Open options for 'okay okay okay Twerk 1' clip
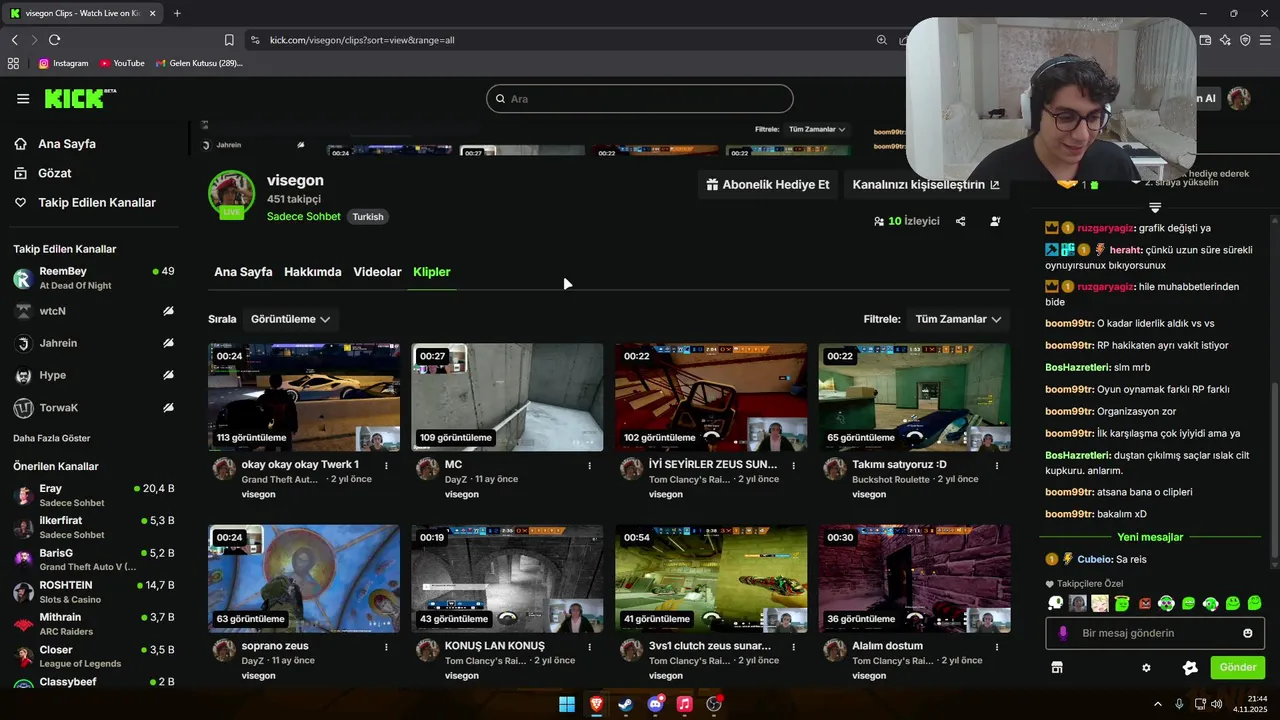 (x=386, y=465)
